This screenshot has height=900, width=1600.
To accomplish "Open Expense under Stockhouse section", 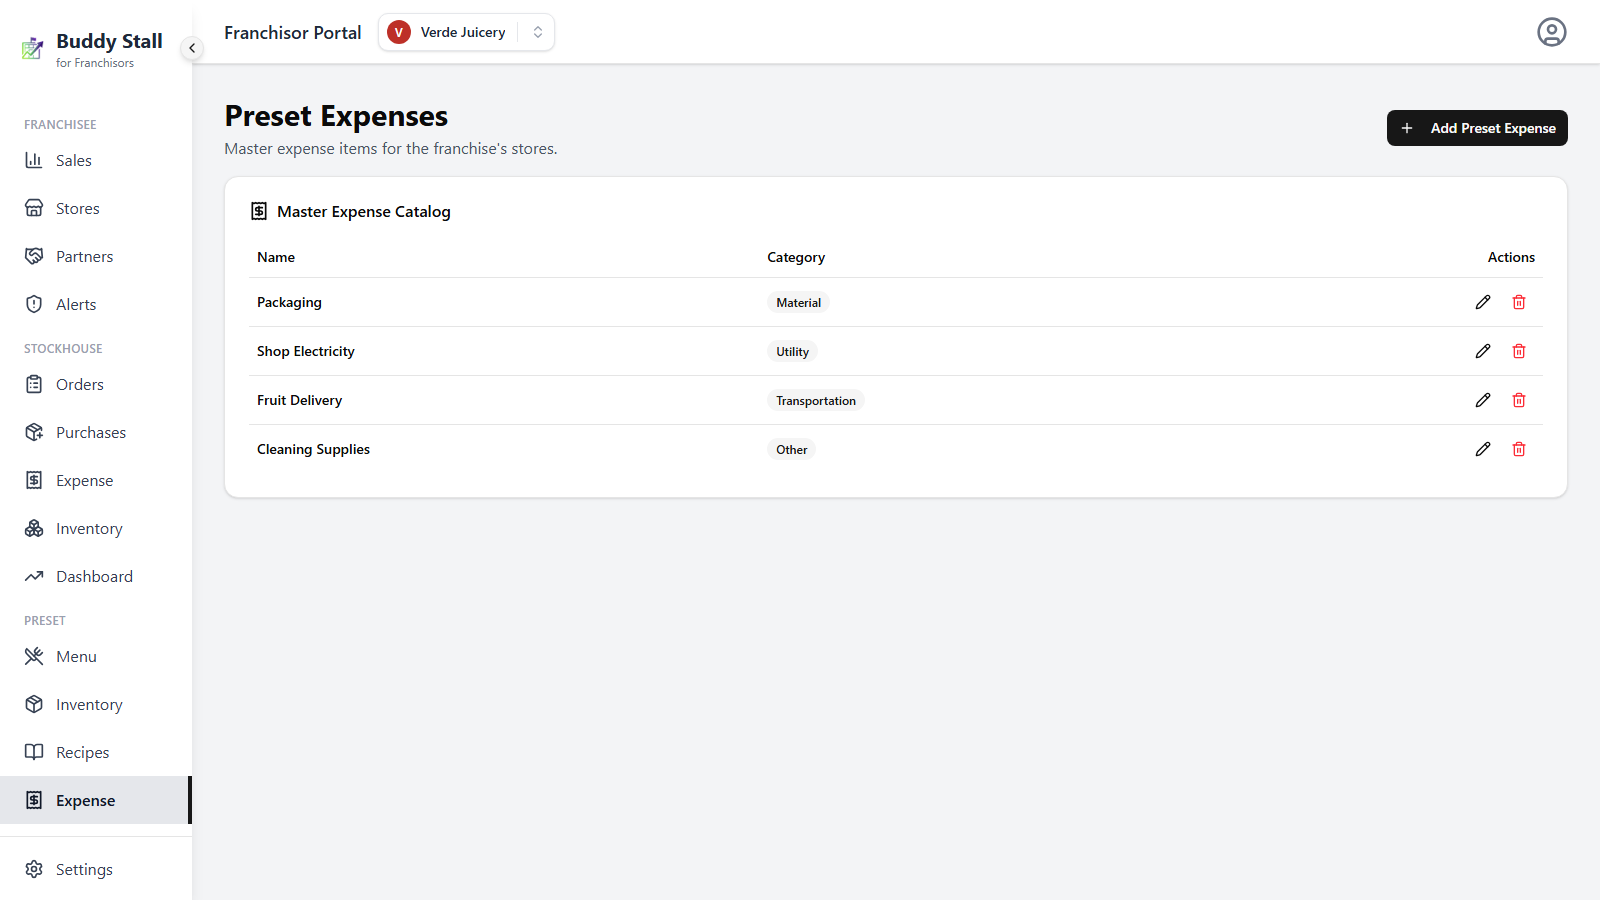I will (96, 480).
